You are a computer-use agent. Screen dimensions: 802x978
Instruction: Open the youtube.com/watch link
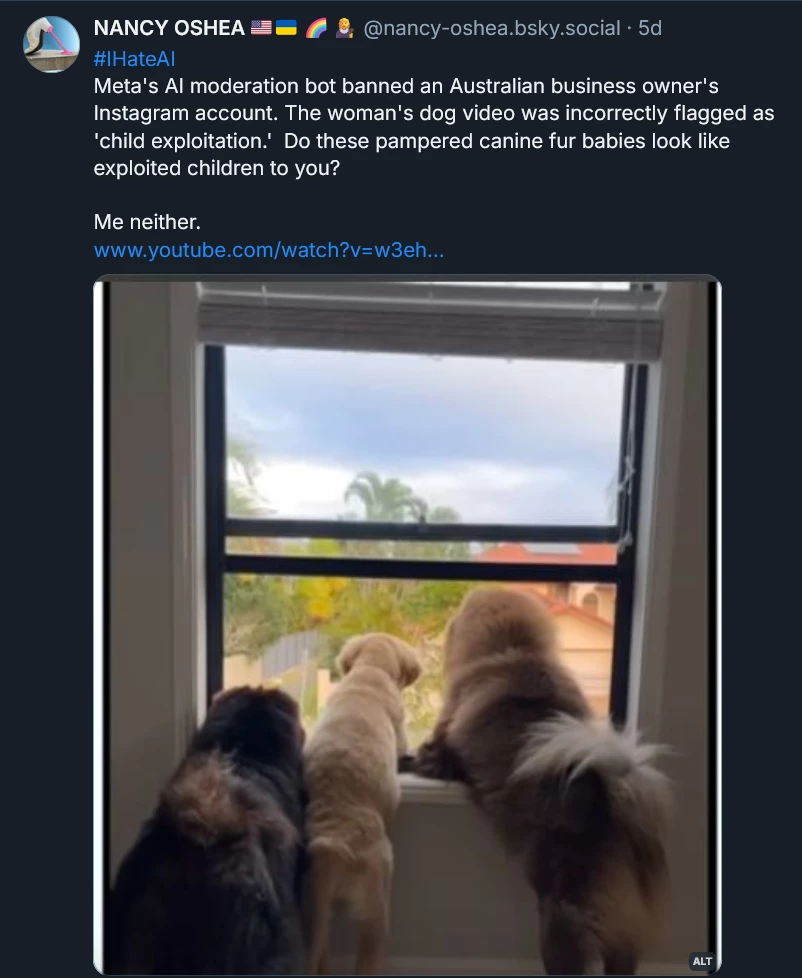point(269,250)
